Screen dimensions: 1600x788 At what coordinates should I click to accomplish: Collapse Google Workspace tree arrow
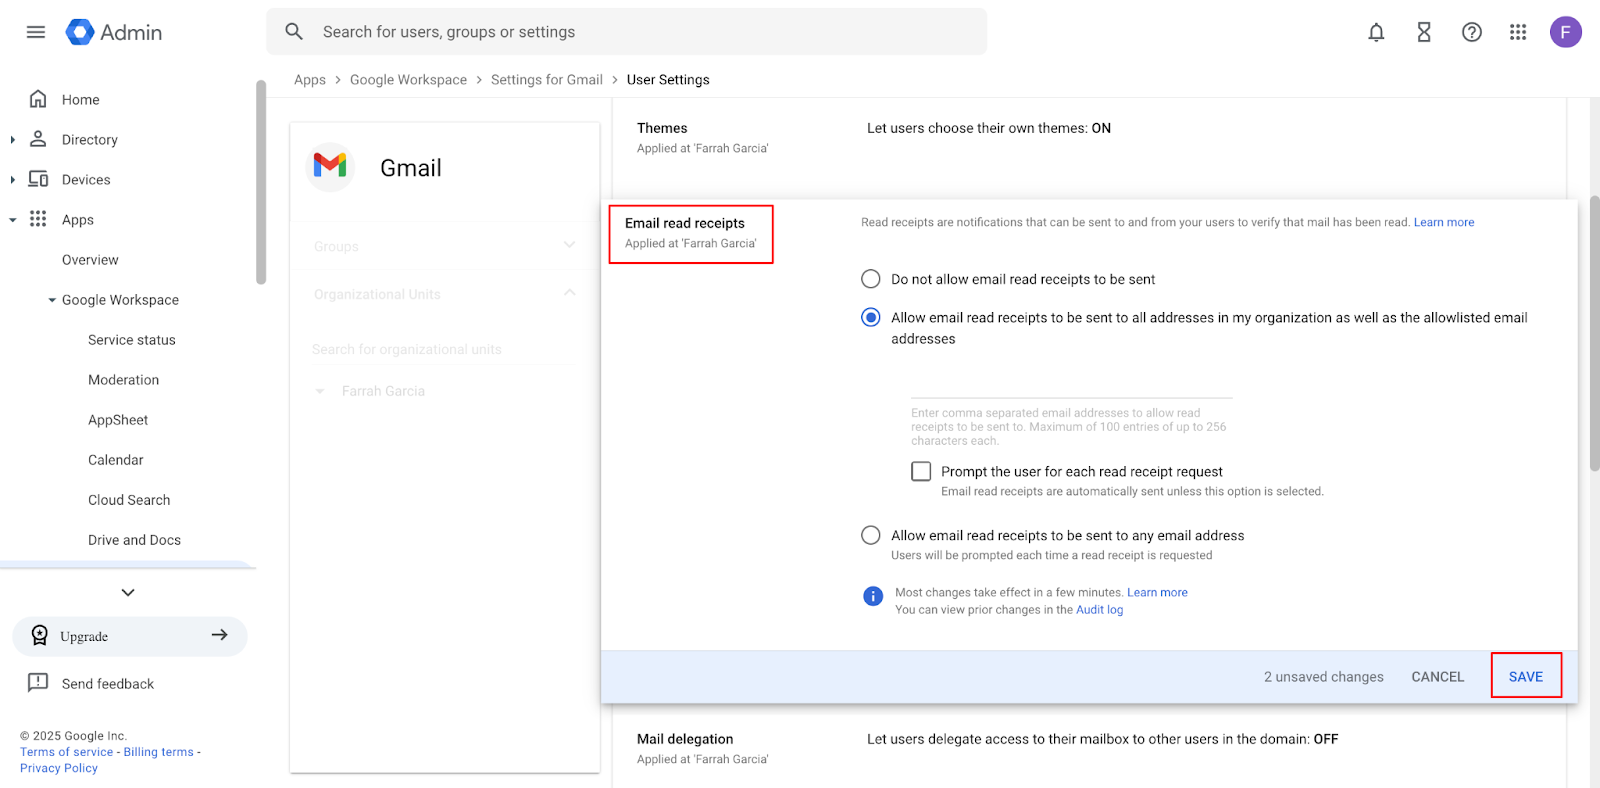tap(52, 300)
